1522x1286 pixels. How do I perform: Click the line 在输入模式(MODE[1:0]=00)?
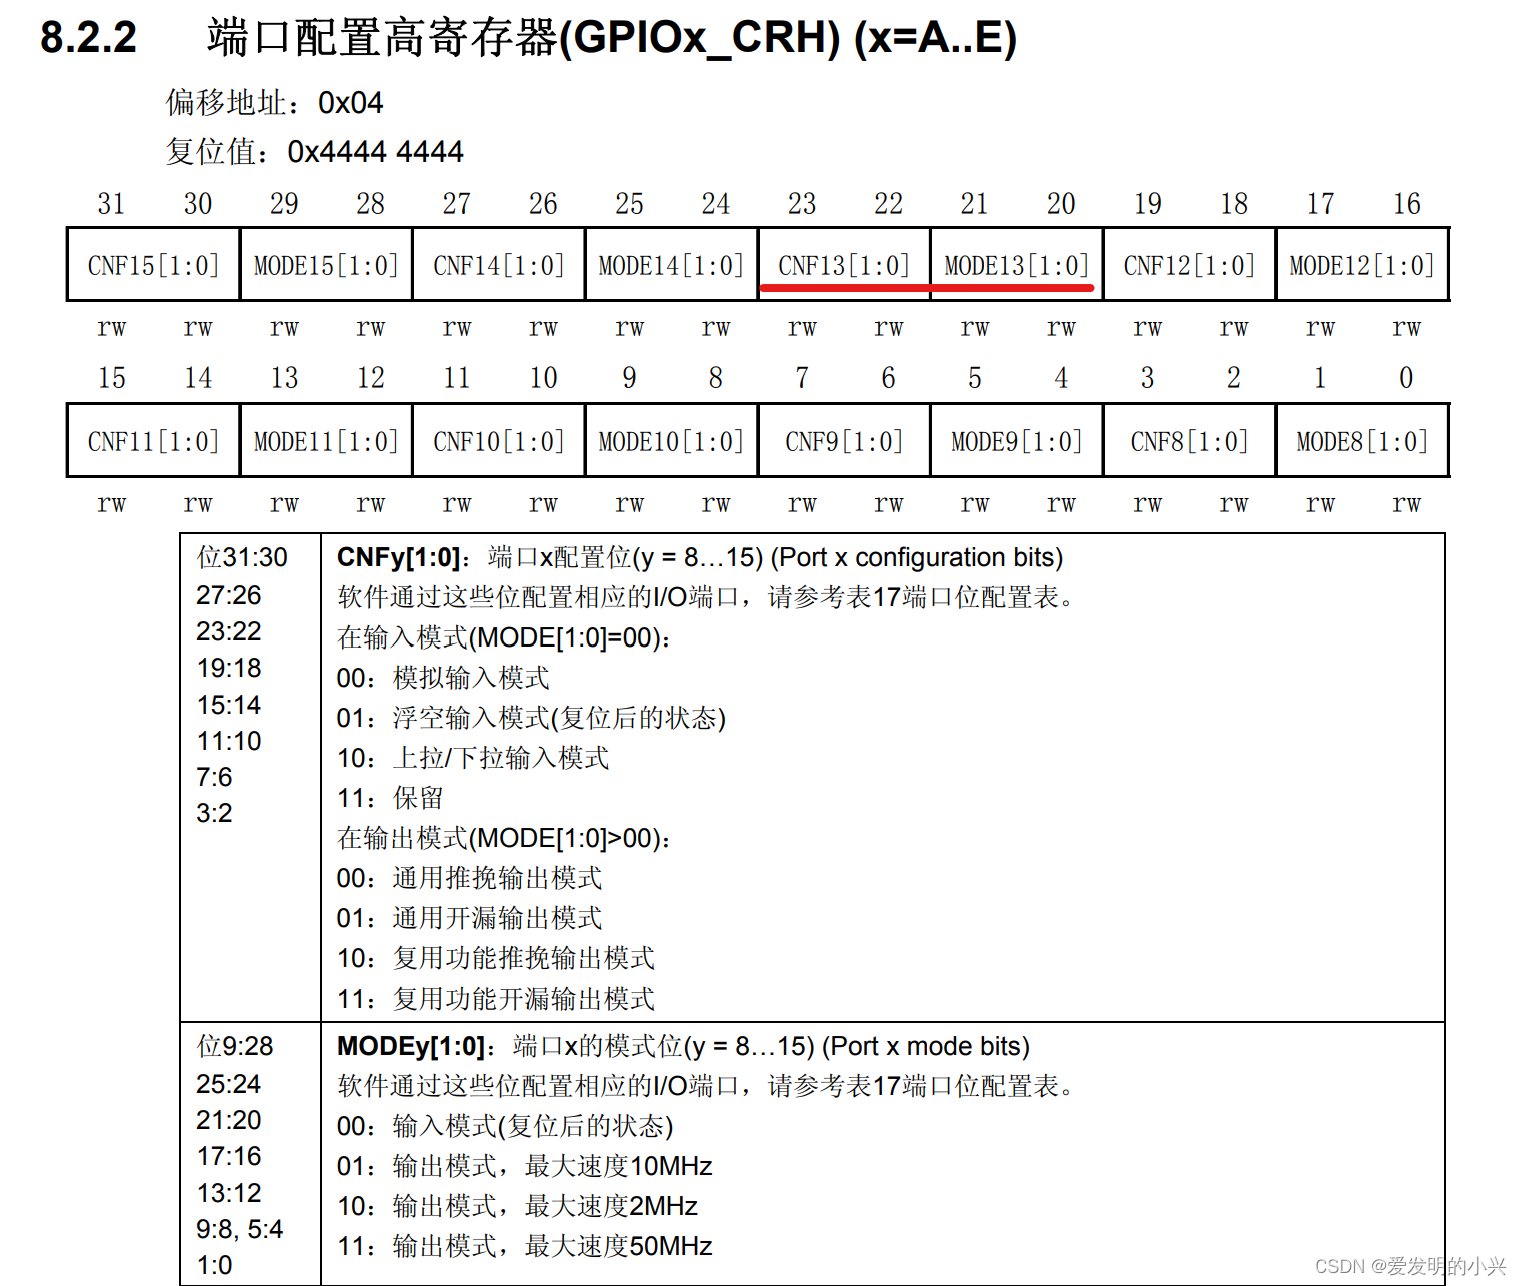click(x=504, y=638)
